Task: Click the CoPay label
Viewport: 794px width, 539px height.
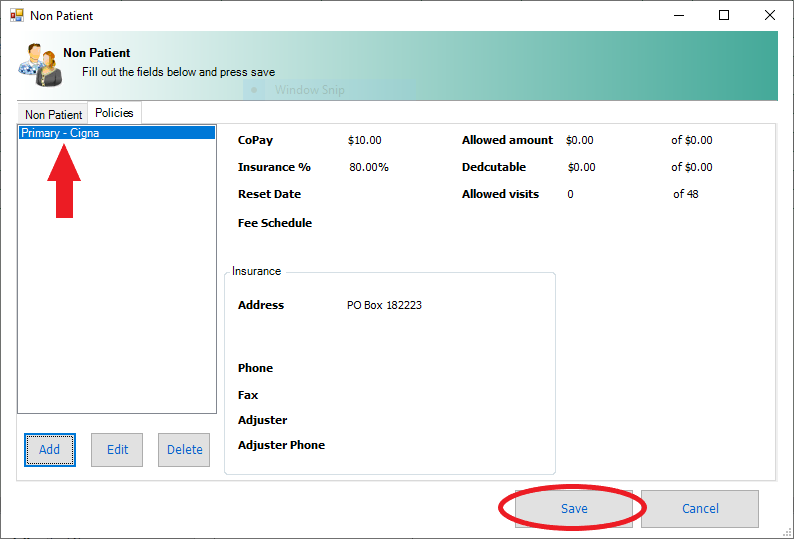Action: click(x=255, y=140)
